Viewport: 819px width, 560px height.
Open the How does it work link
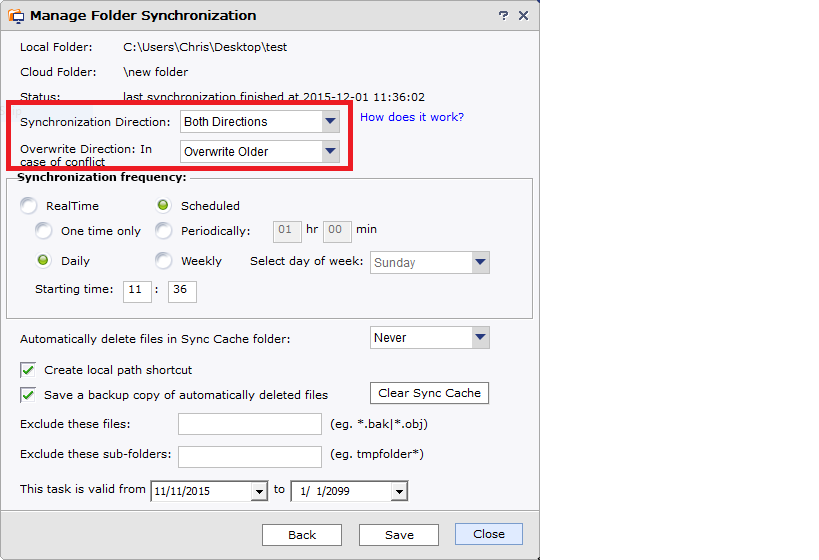pyautogui.click(x=412, y=117)
